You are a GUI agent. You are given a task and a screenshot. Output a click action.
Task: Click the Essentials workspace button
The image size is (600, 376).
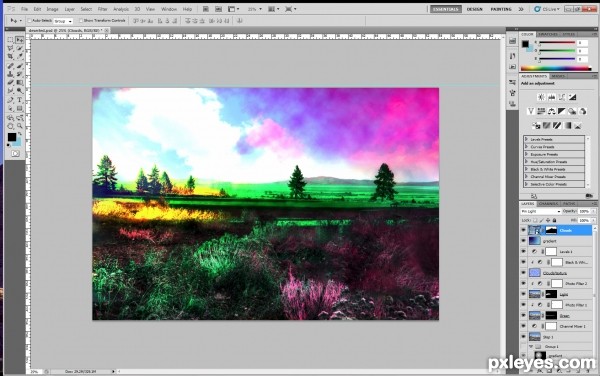(445, 9)
